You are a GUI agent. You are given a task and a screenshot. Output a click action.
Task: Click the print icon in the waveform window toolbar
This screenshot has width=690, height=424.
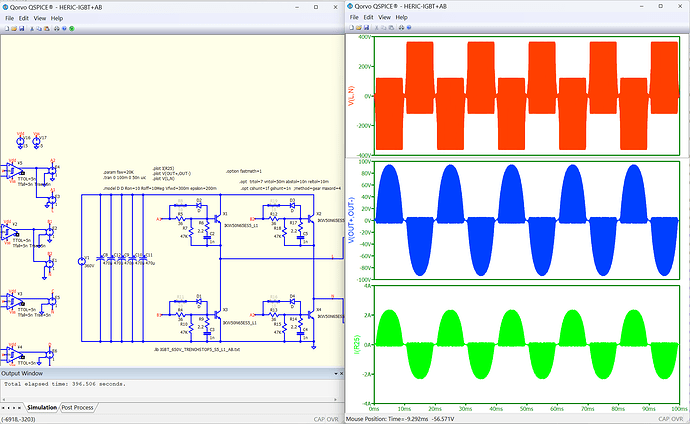(x=401, y=27)
